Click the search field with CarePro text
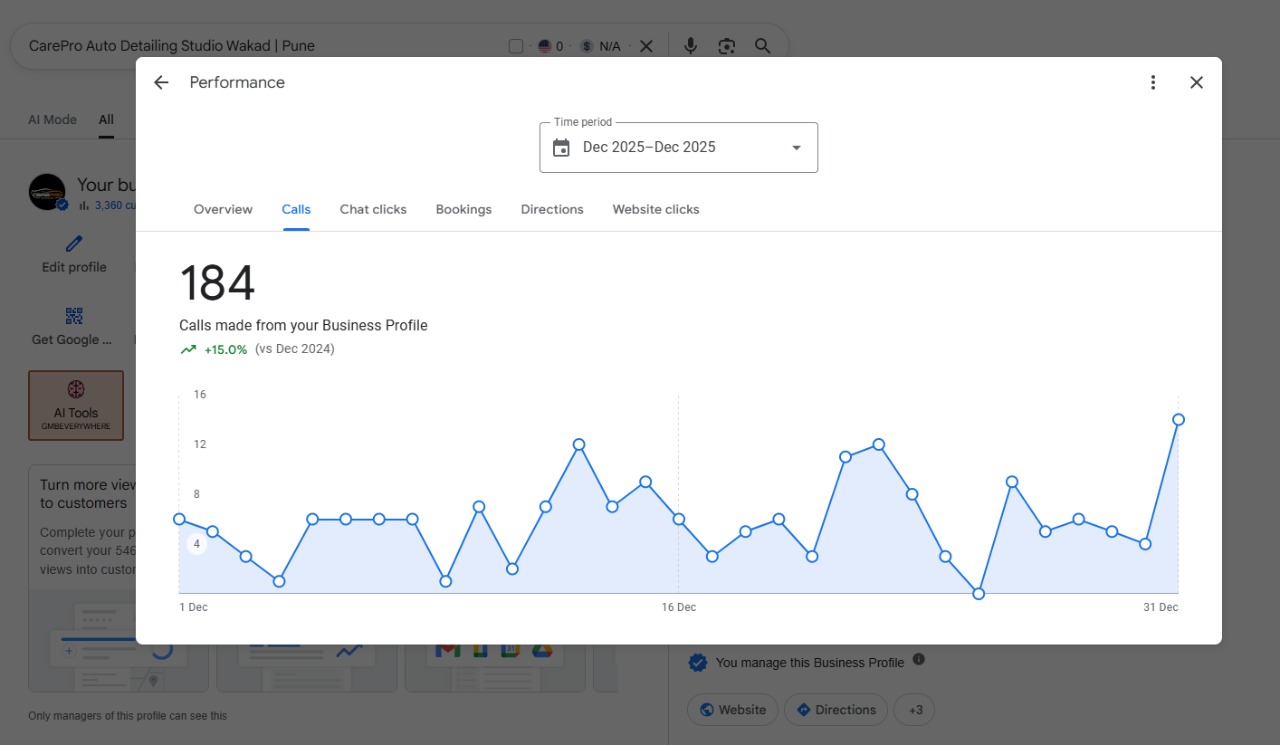Image resolution: width=1280 pixels, height=745 pixels. coord(260,46)
